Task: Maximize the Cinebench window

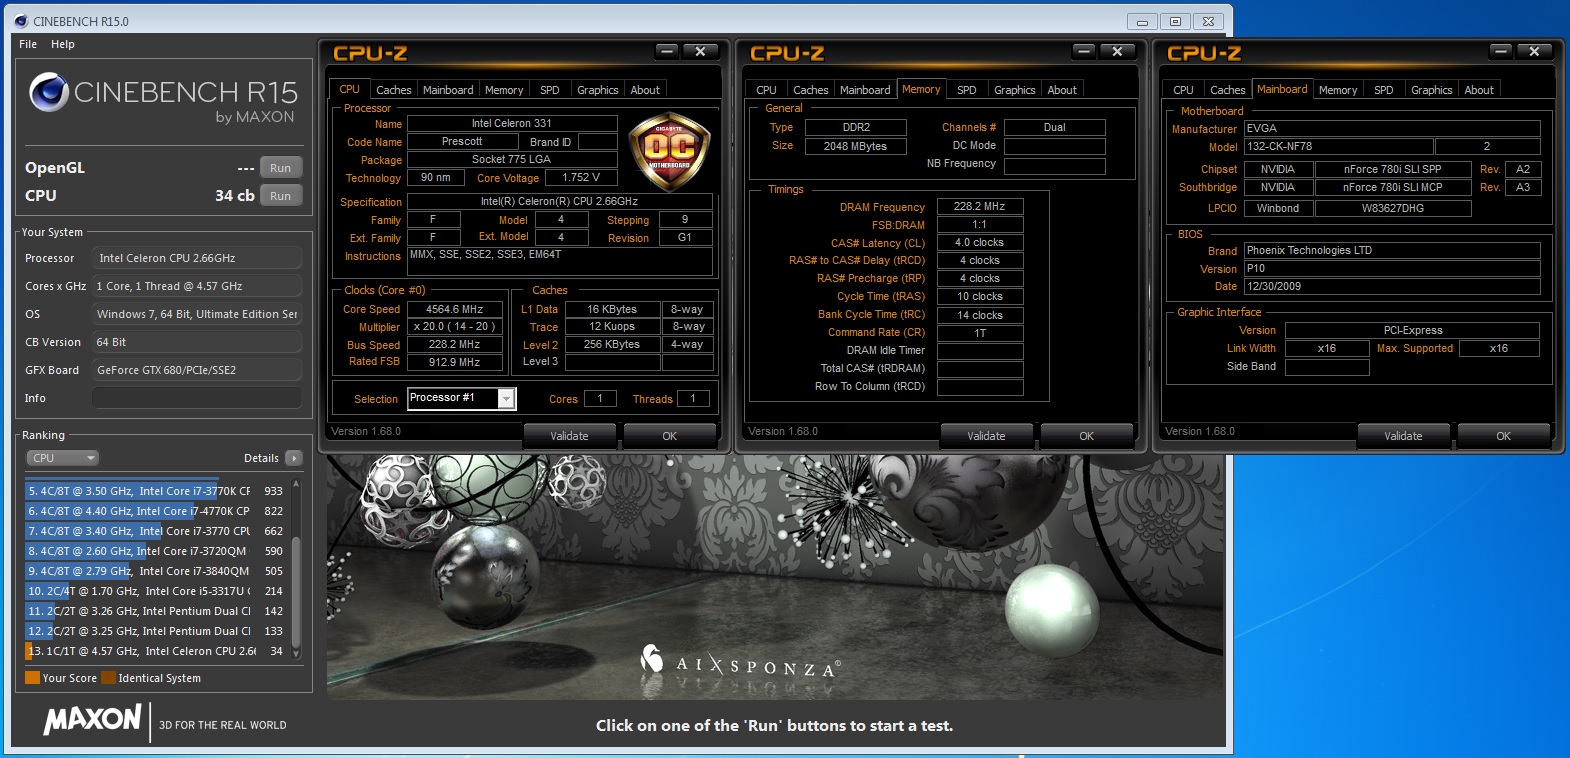Action: click(x=1175, y=21)
